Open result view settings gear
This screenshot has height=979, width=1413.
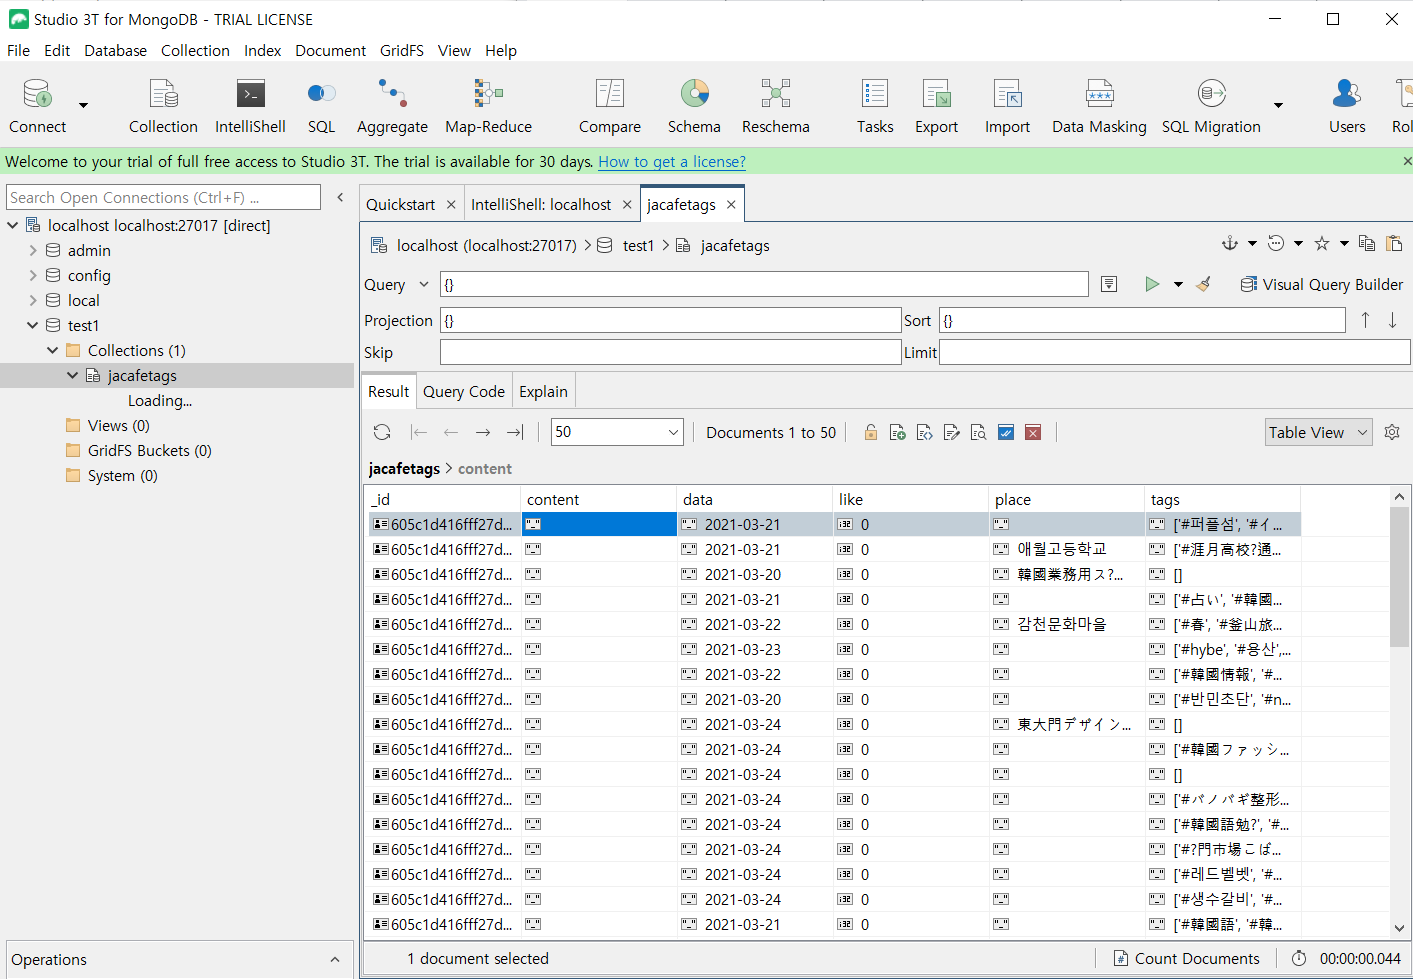click(1392, 432)
